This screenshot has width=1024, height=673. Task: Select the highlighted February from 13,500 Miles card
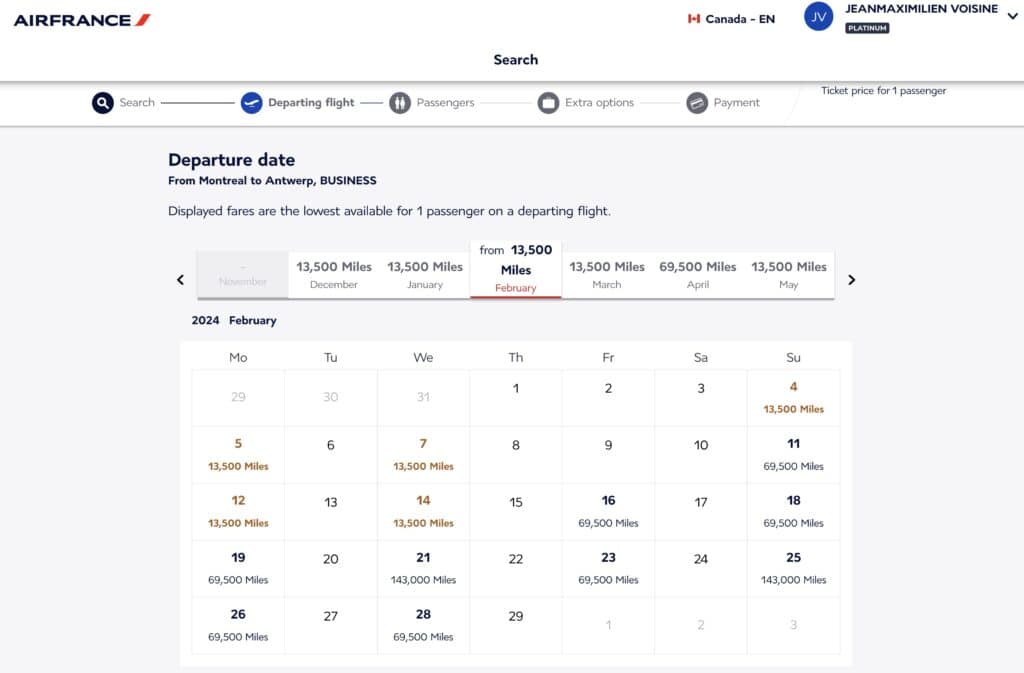click(x=515, y=270)
